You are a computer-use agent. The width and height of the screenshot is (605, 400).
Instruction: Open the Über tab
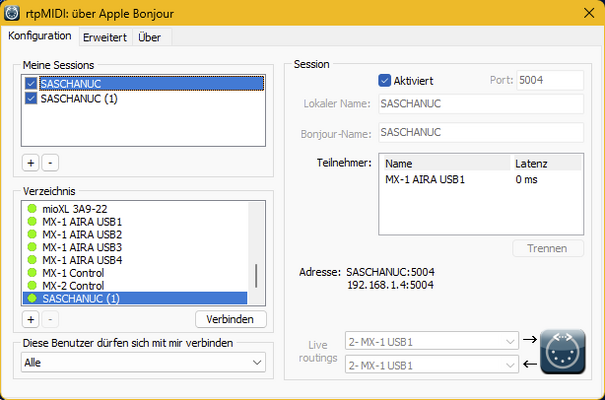pos(149,36)
